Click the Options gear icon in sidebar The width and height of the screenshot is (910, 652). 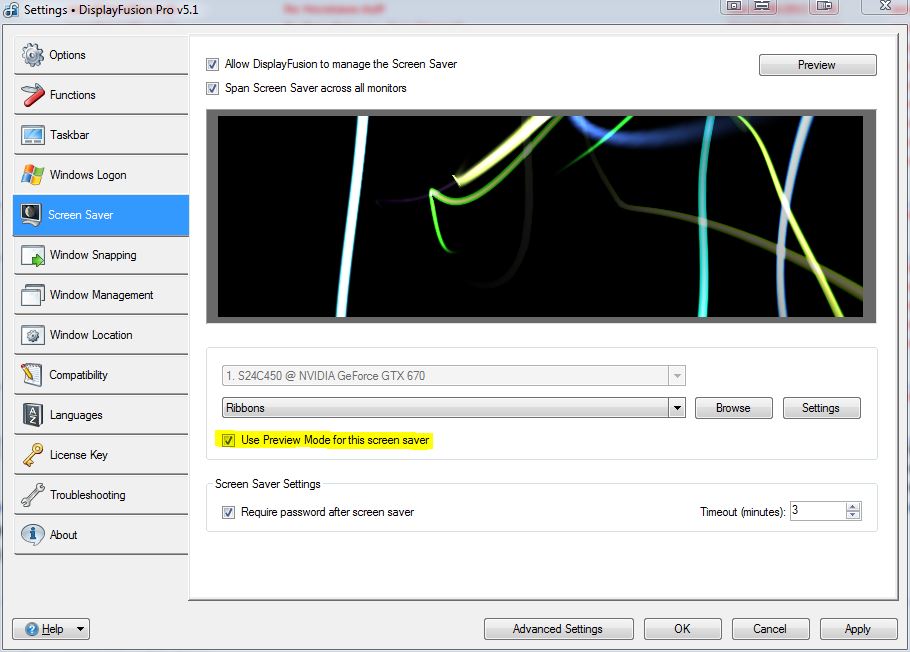[x=33, y=55]
